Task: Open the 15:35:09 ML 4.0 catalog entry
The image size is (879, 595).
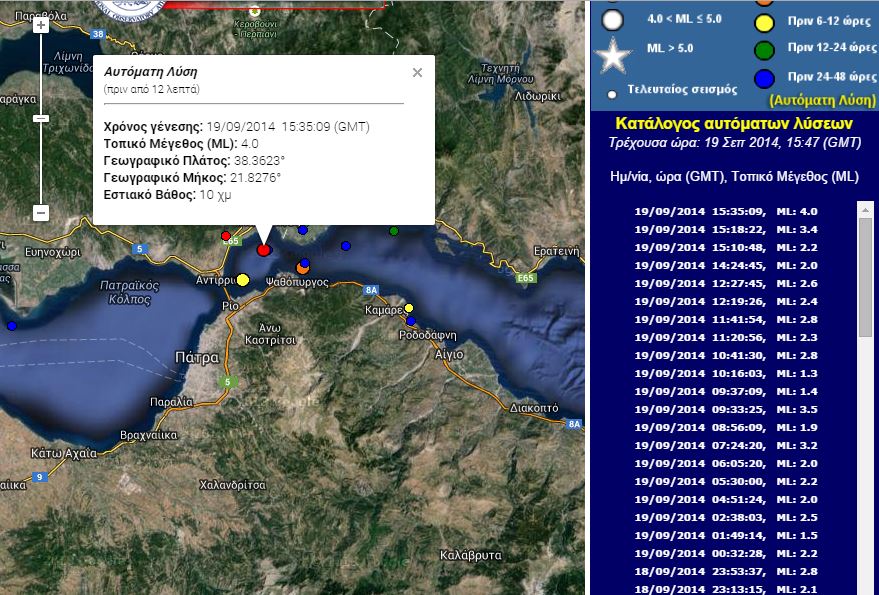Action: [726, 211]
